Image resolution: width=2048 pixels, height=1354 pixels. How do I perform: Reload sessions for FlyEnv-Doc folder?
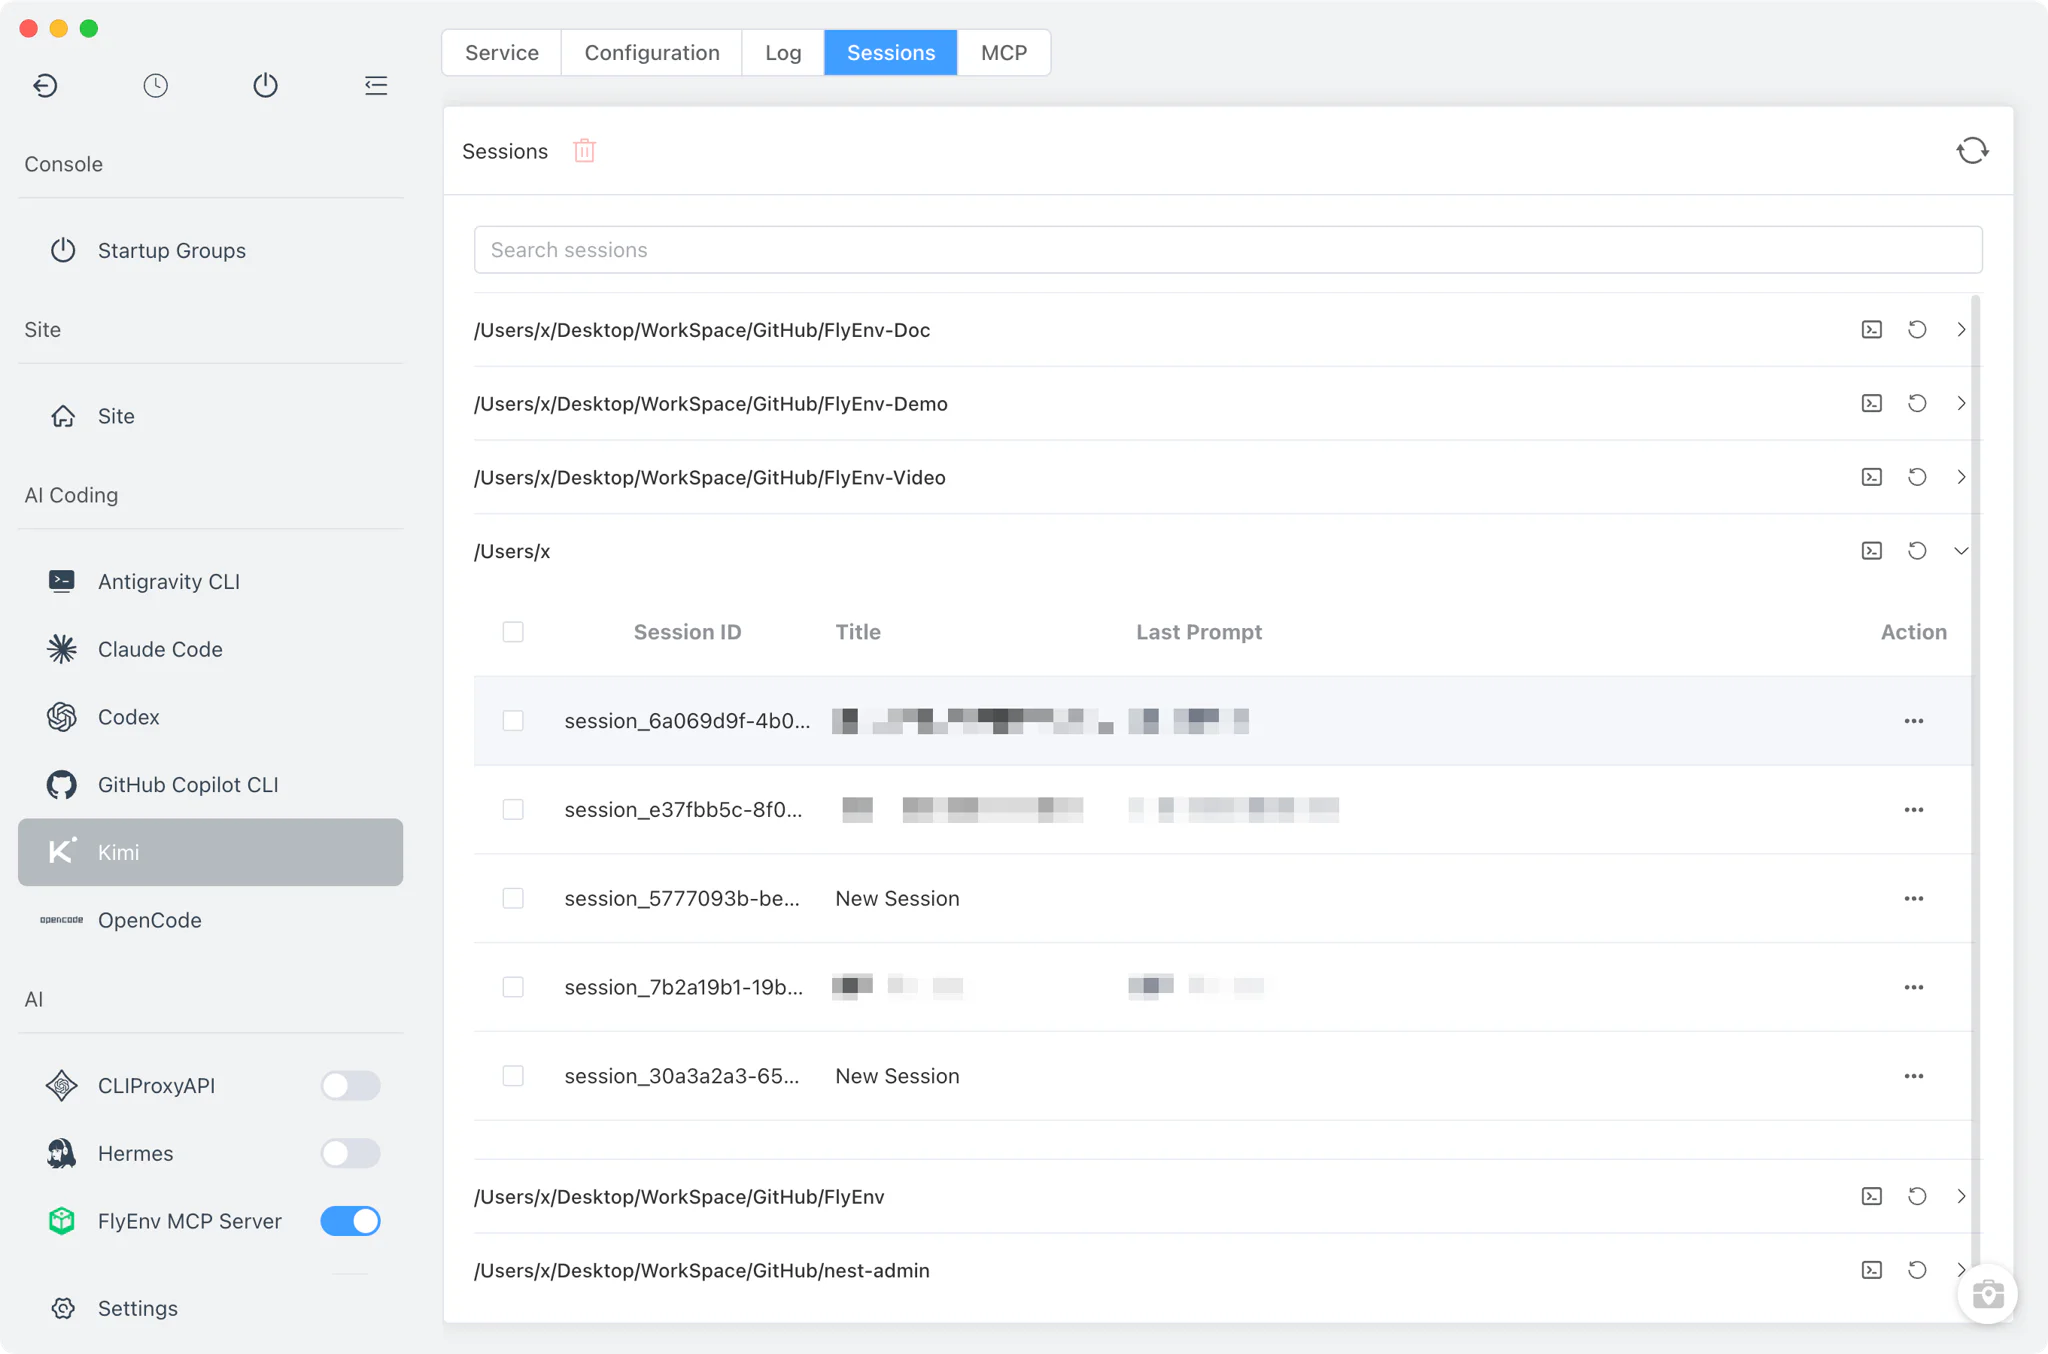coord(1917,330)
